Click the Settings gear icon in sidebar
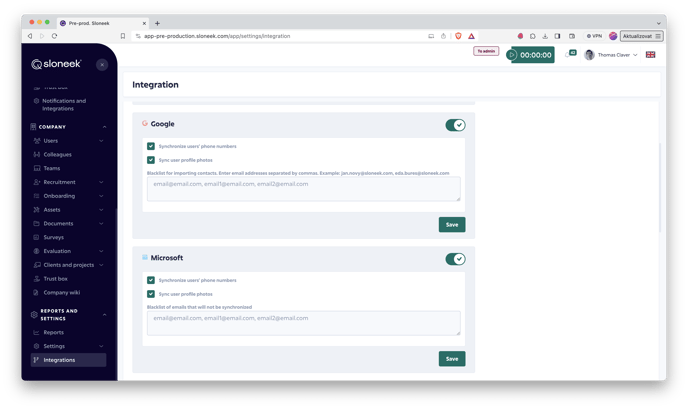Image resolution: width=688 pixels, height=409 pixels. coord(37,346)
